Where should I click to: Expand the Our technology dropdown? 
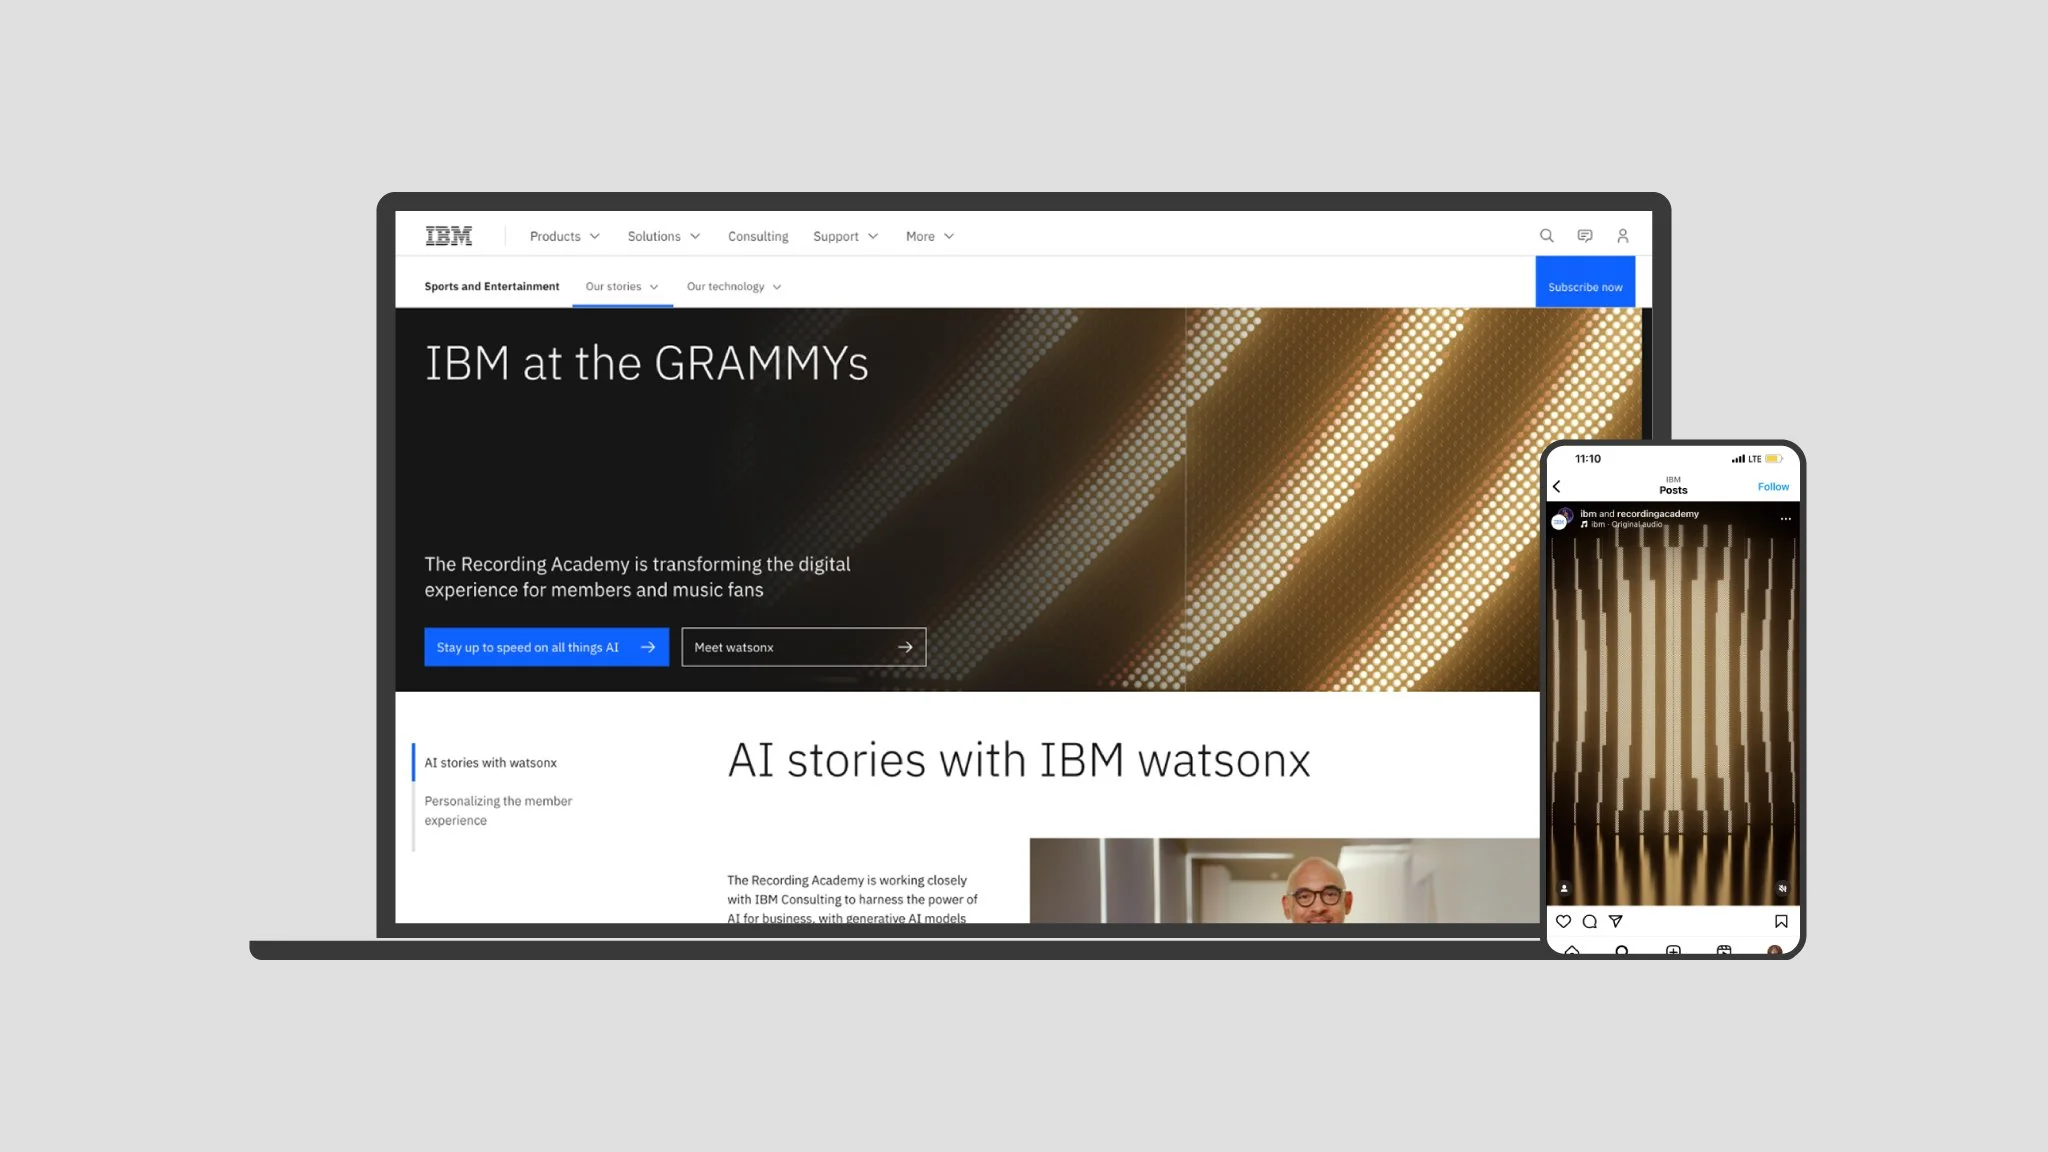click(733, 286)
